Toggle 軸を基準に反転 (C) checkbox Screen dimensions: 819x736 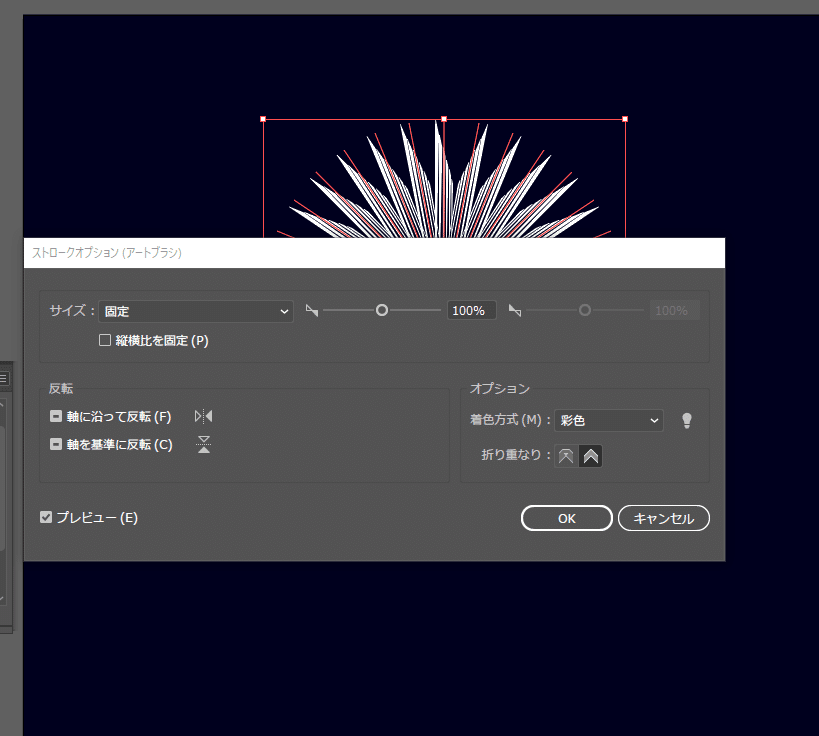(x=56, y=445)
